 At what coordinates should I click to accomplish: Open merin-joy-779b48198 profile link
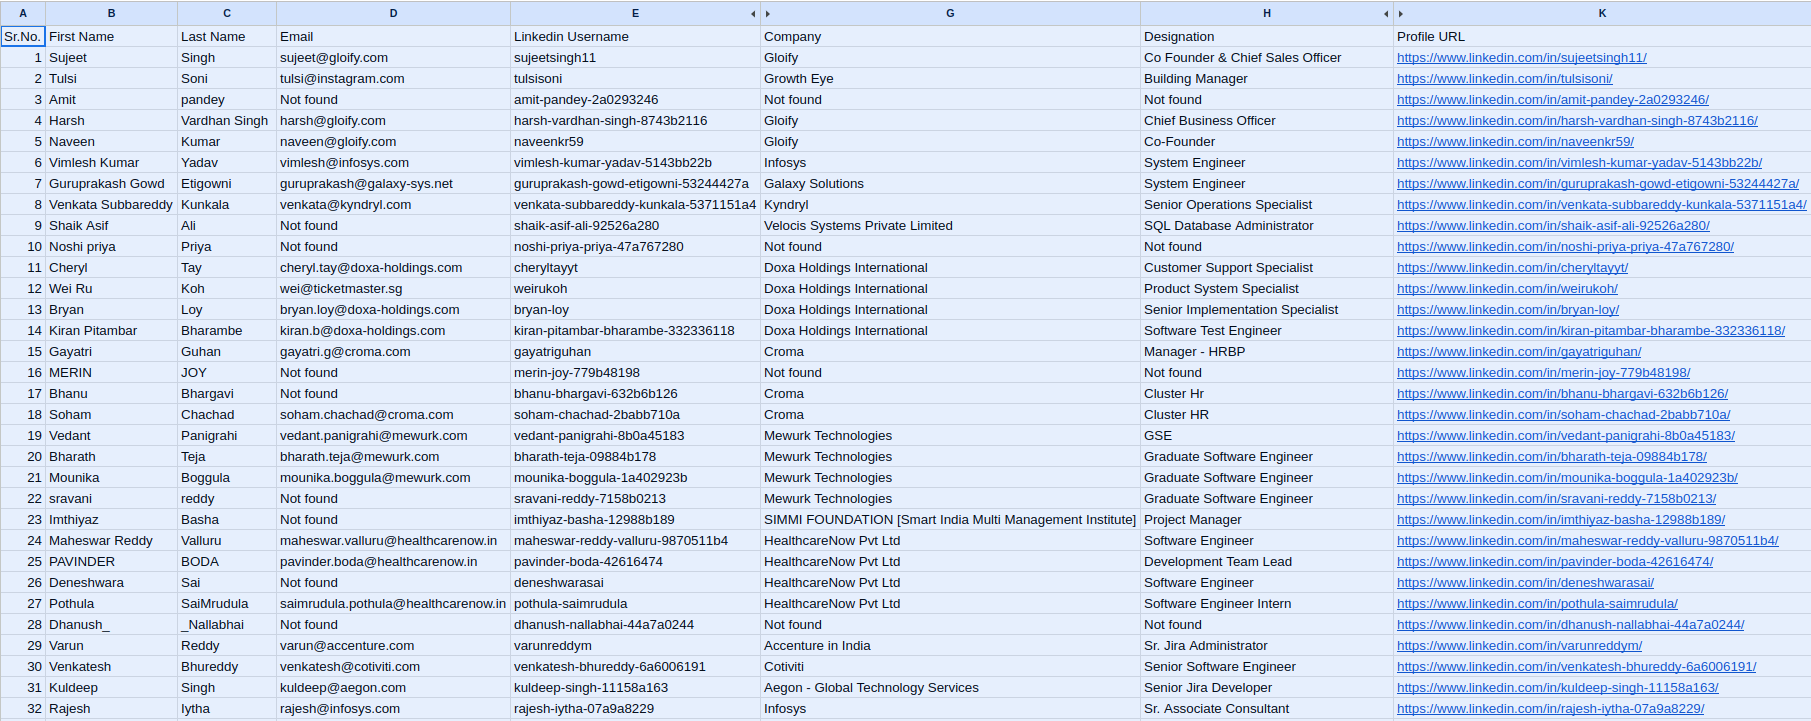coord(1543,373)
